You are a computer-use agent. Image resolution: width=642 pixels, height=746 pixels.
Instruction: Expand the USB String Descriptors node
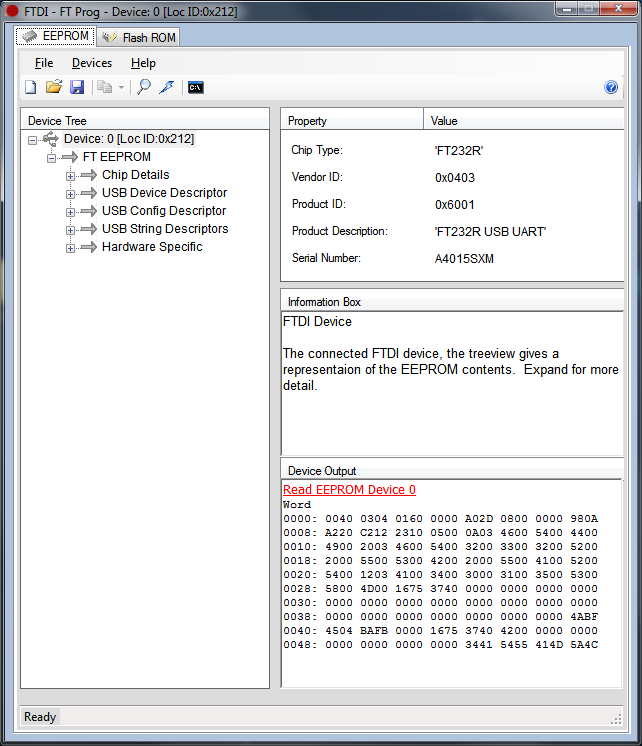tap(70, 230)
